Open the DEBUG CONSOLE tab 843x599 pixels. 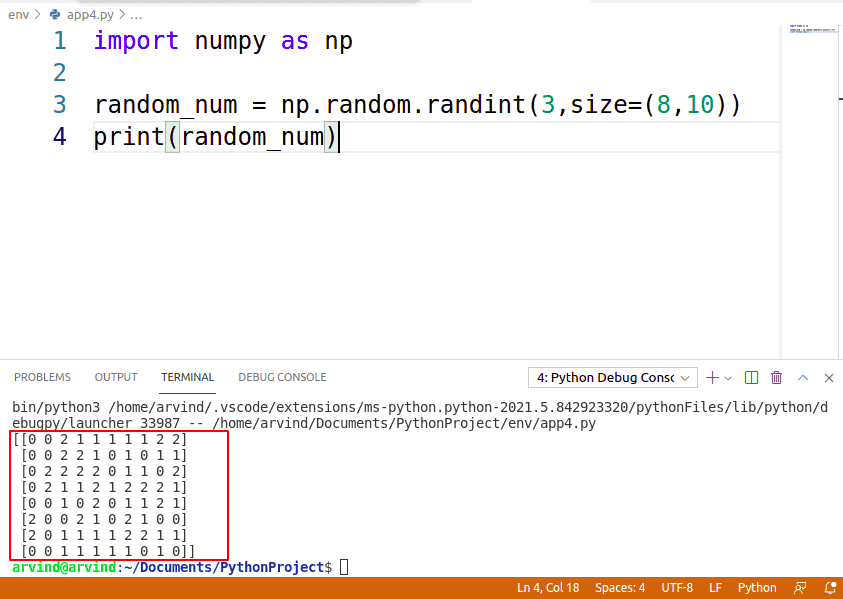282,377
